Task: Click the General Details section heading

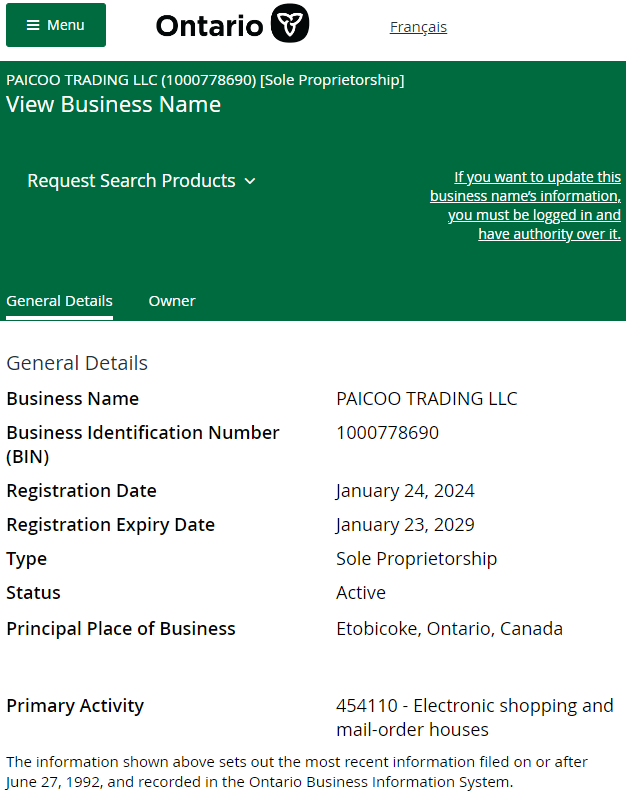Action: tap(77, 363)
